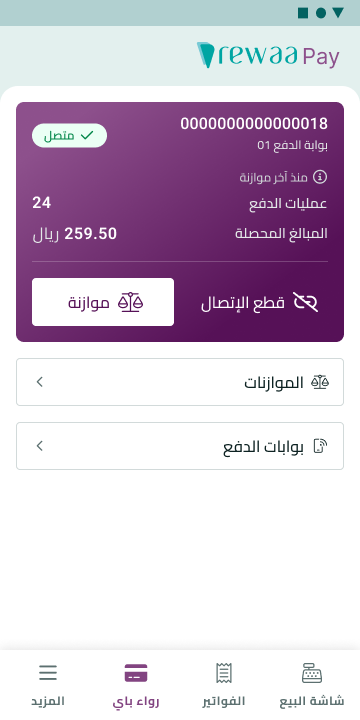Tap the card icon for رواء باي

136,674
